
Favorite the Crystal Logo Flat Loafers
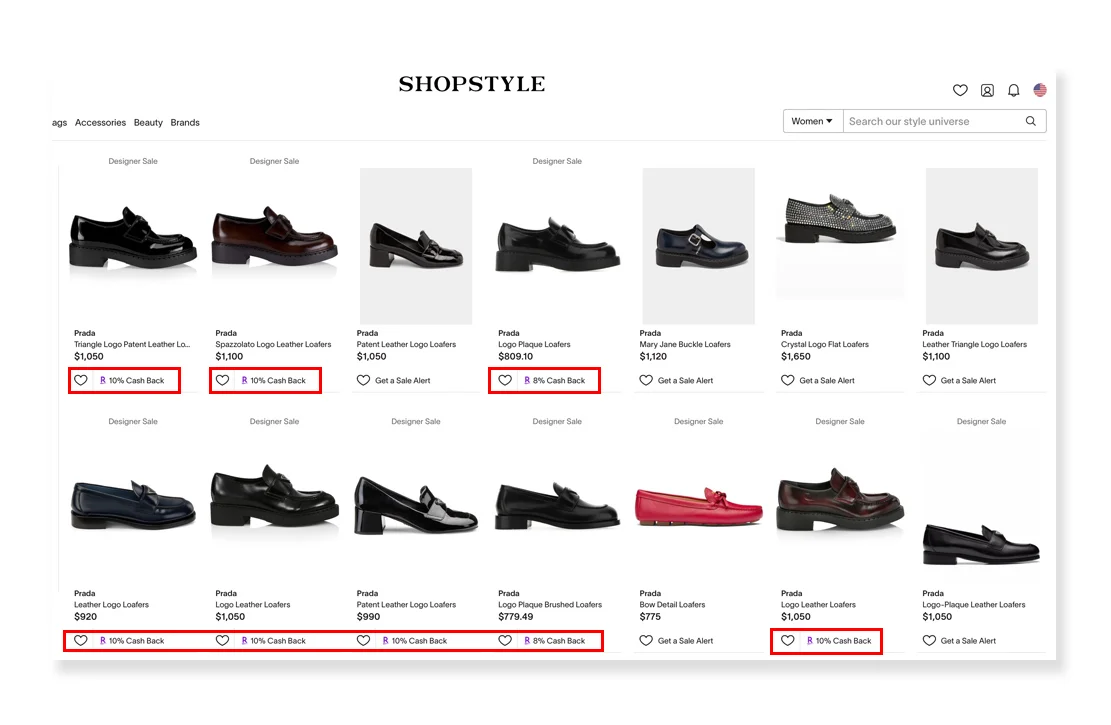787,380
